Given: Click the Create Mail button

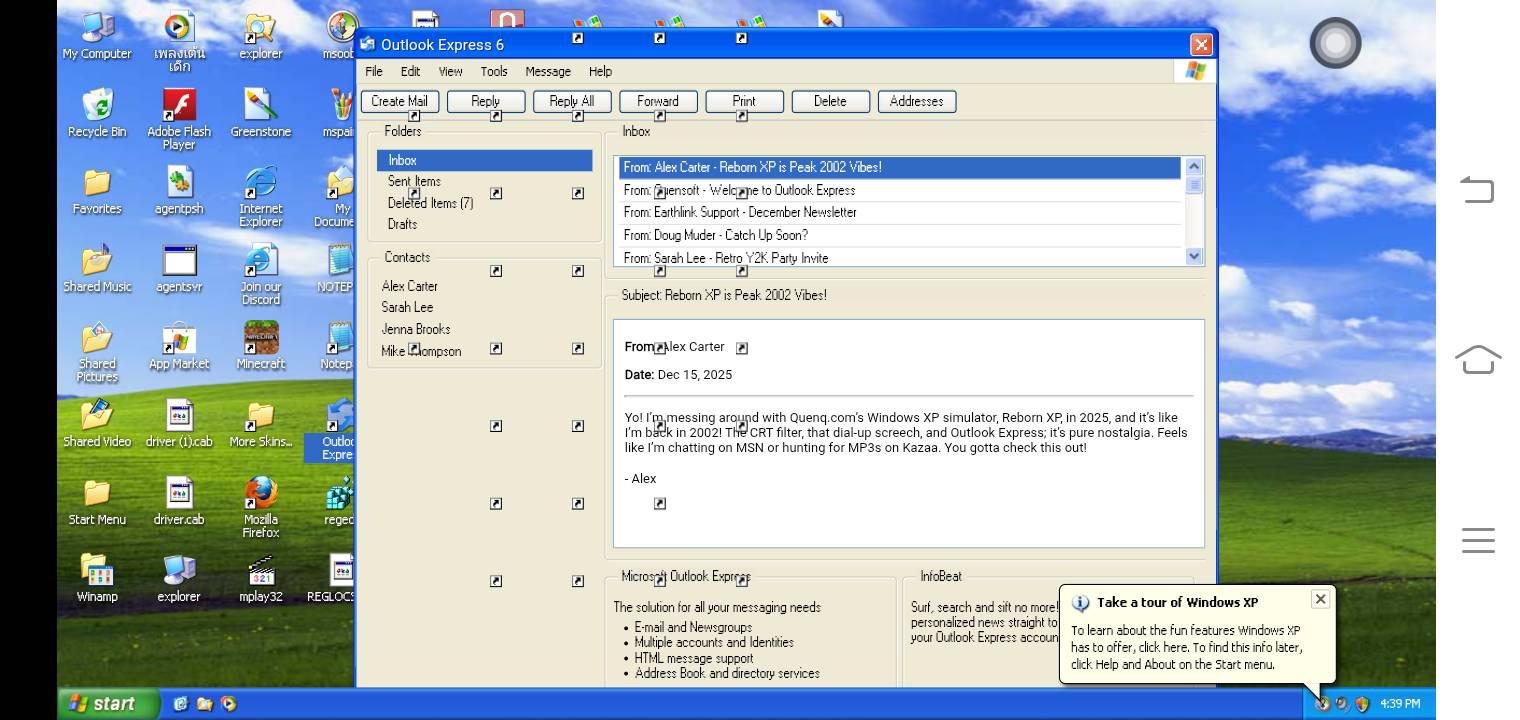Looking at the screenshot, I should tap(399, 101).
